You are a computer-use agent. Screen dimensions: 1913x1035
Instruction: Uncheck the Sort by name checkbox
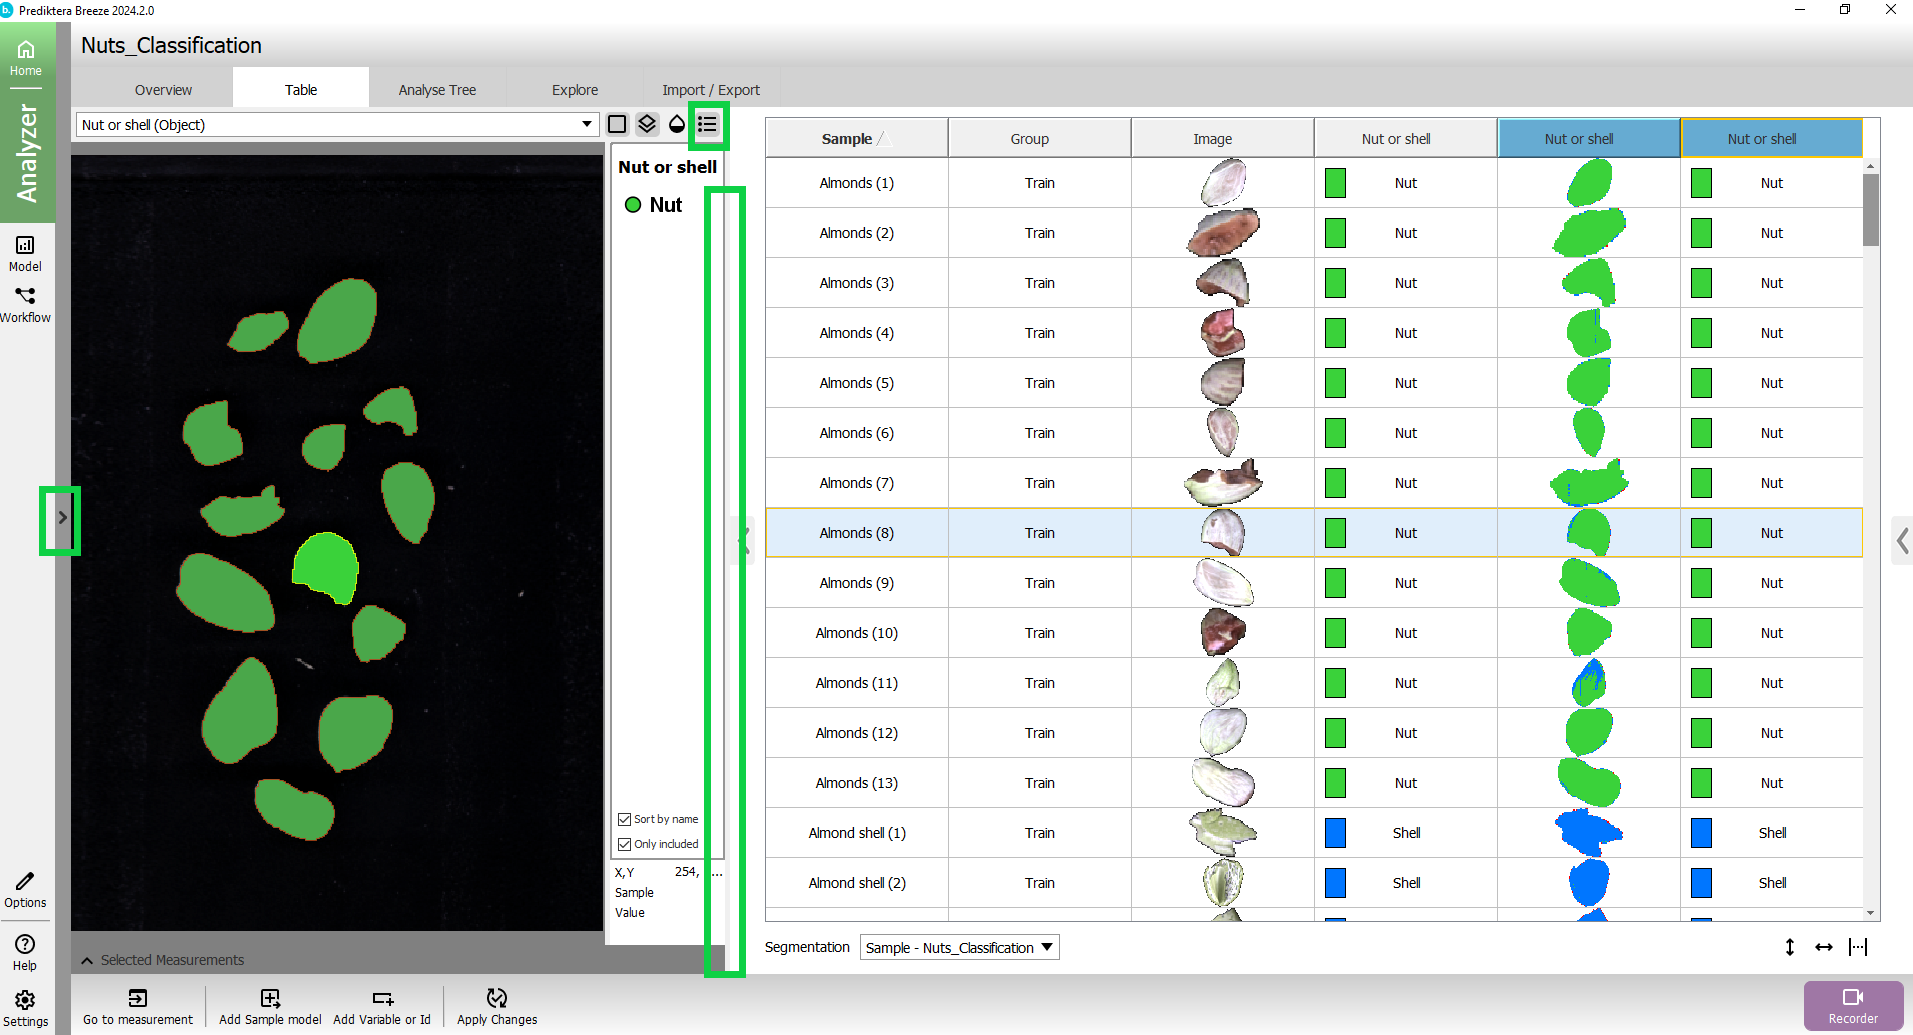[625, 819]
